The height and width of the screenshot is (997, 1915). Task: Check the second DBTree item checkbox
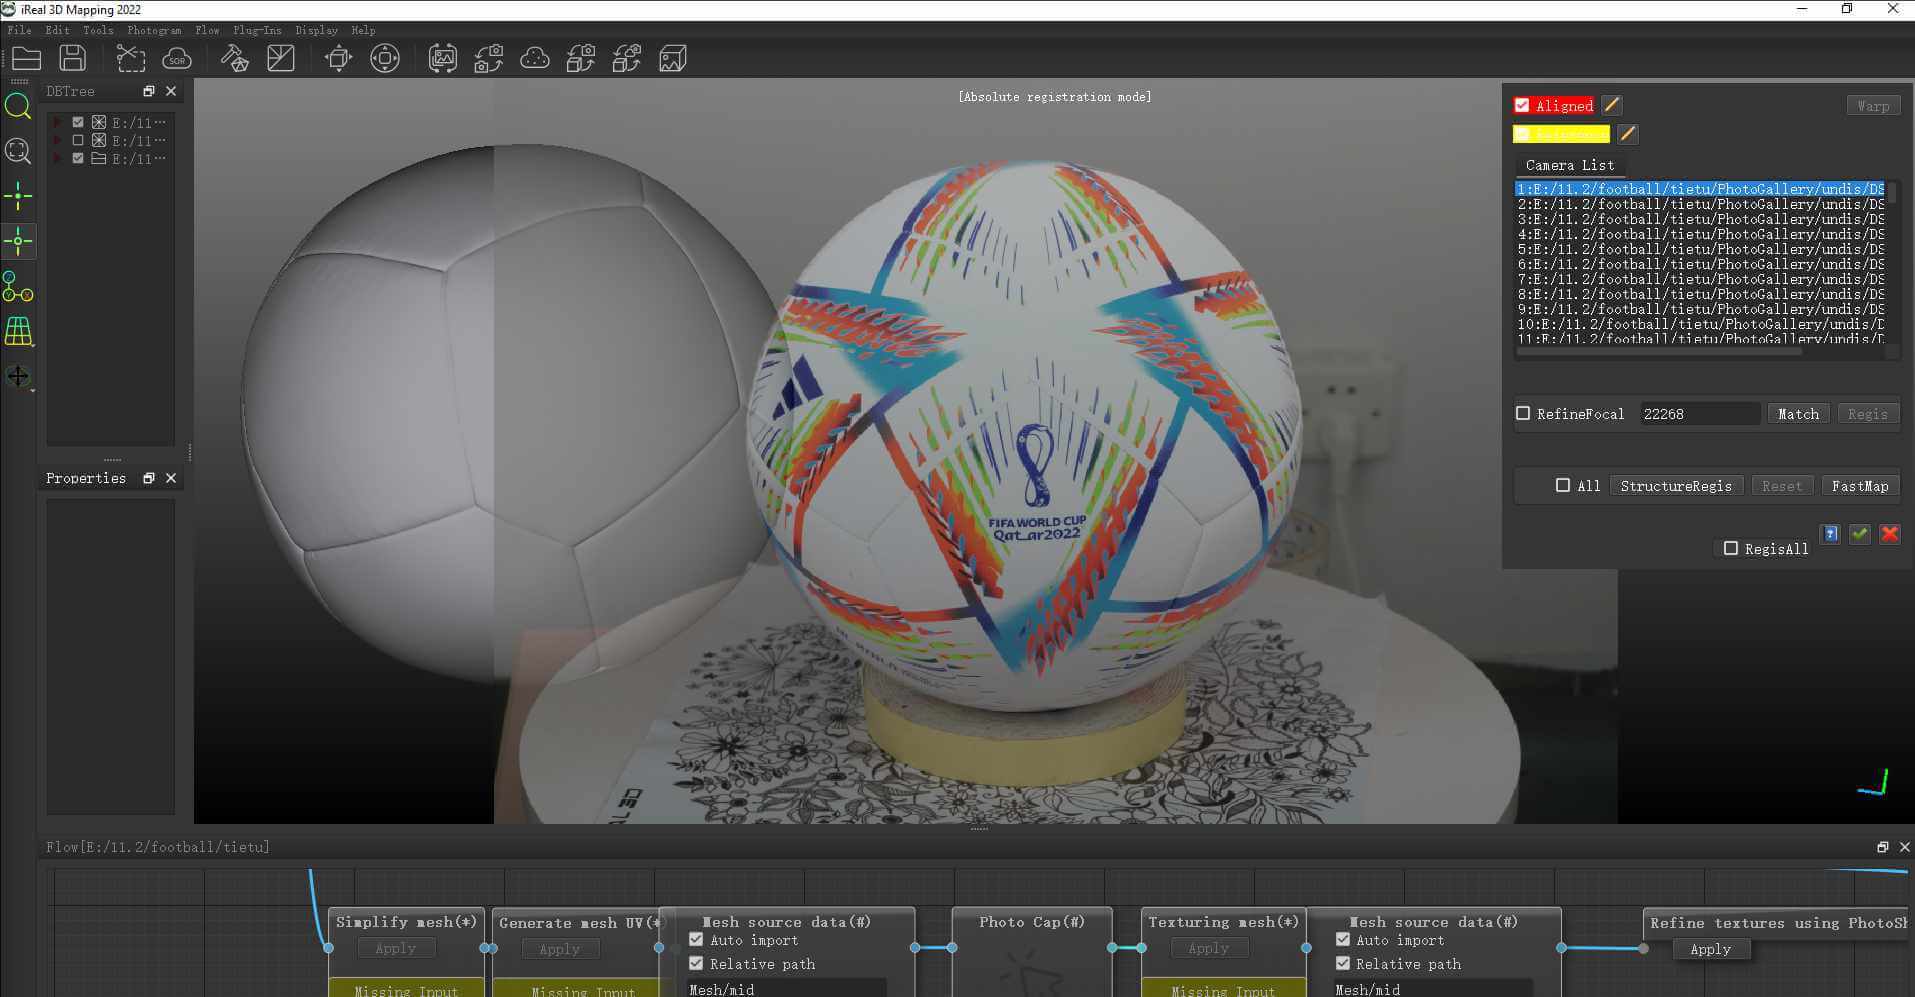[78, 140]
